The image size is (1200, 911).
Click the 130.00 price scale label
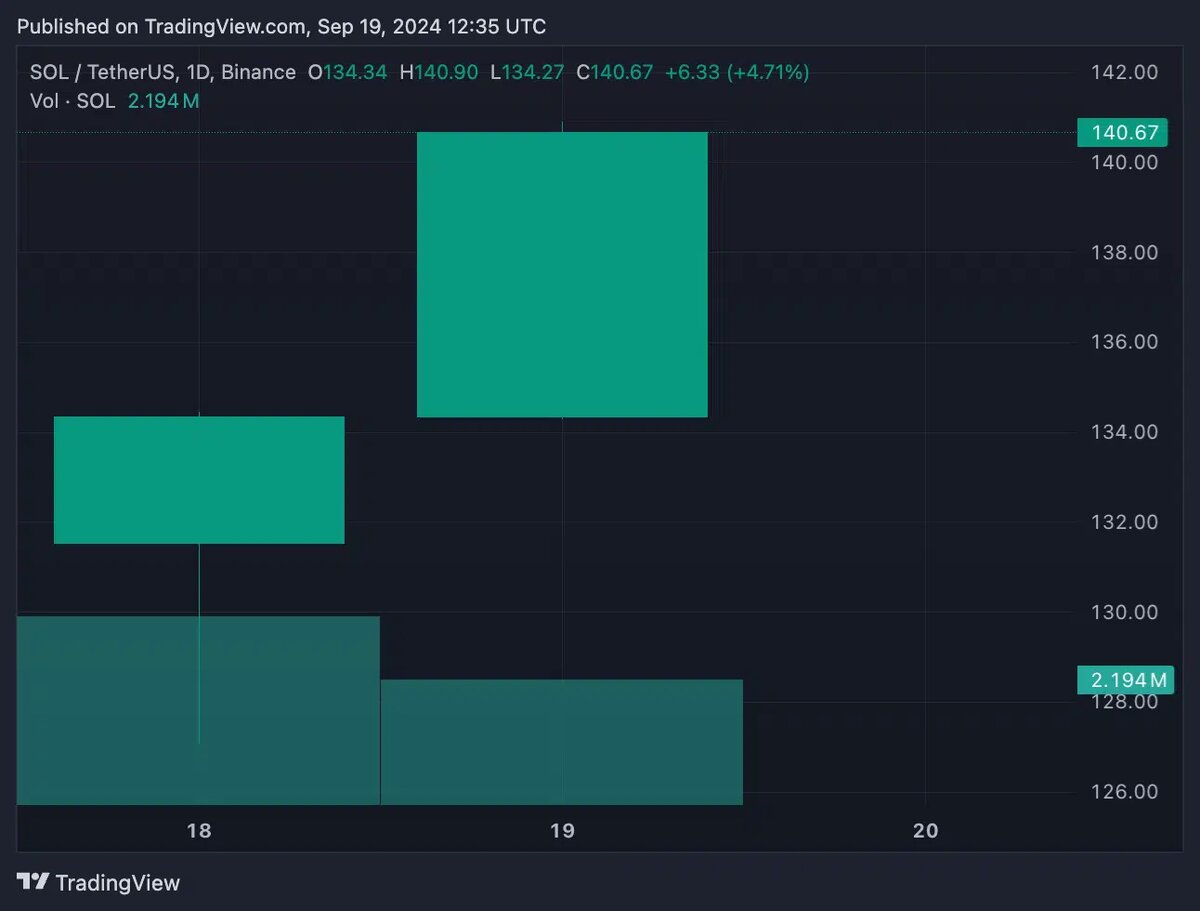tap(1125, 612)
